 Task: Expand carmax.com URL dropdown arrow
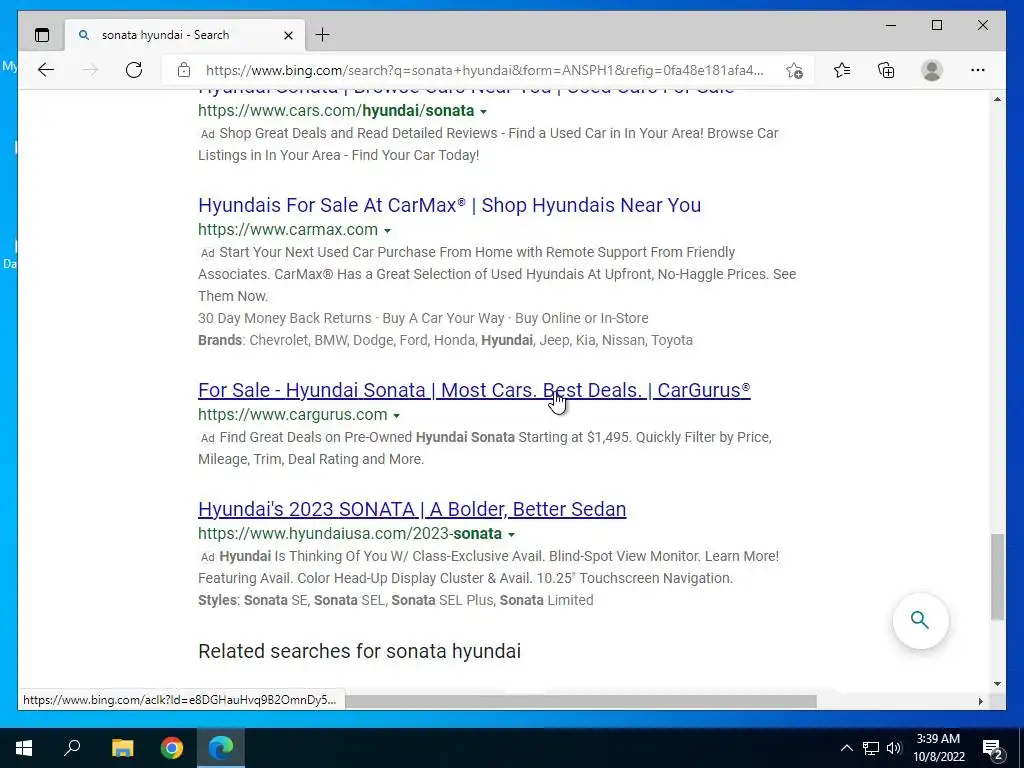click(x=387, y=231)
